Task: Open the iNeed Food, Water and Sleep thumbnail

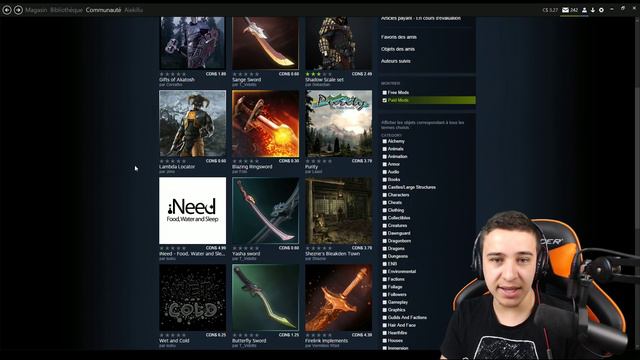Action: tap(192, 210)
